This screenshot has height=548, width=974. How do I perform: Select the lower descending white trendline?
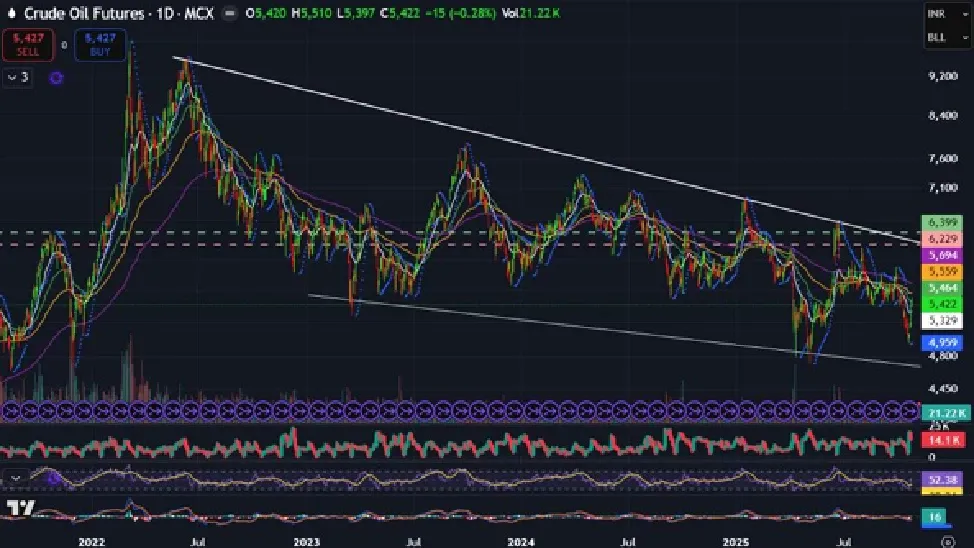(615, 331)
